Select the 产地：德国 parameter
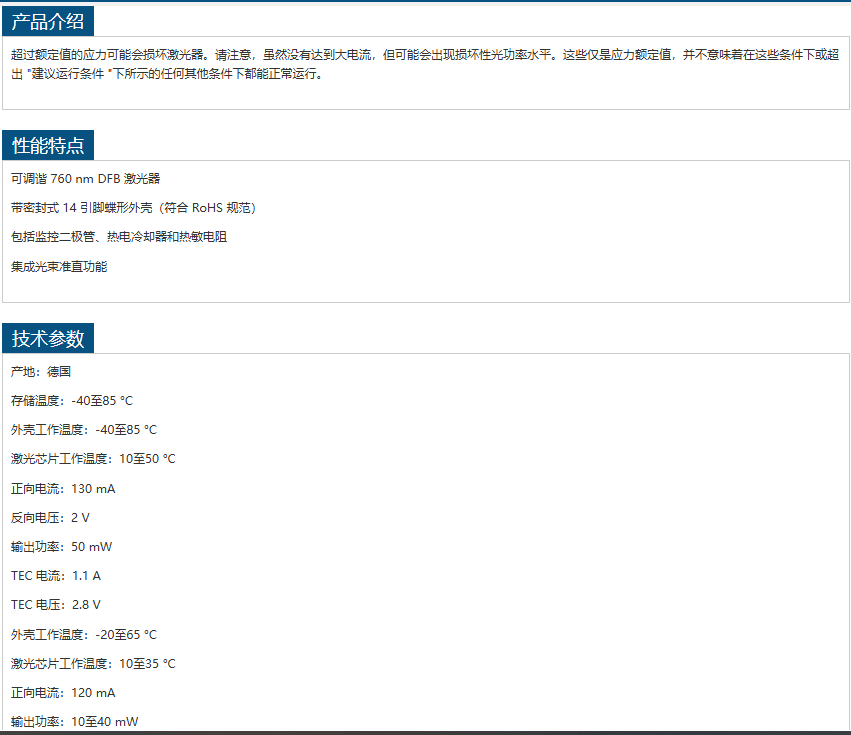This screenshot has width=851, height=735. tap(41, 371)
